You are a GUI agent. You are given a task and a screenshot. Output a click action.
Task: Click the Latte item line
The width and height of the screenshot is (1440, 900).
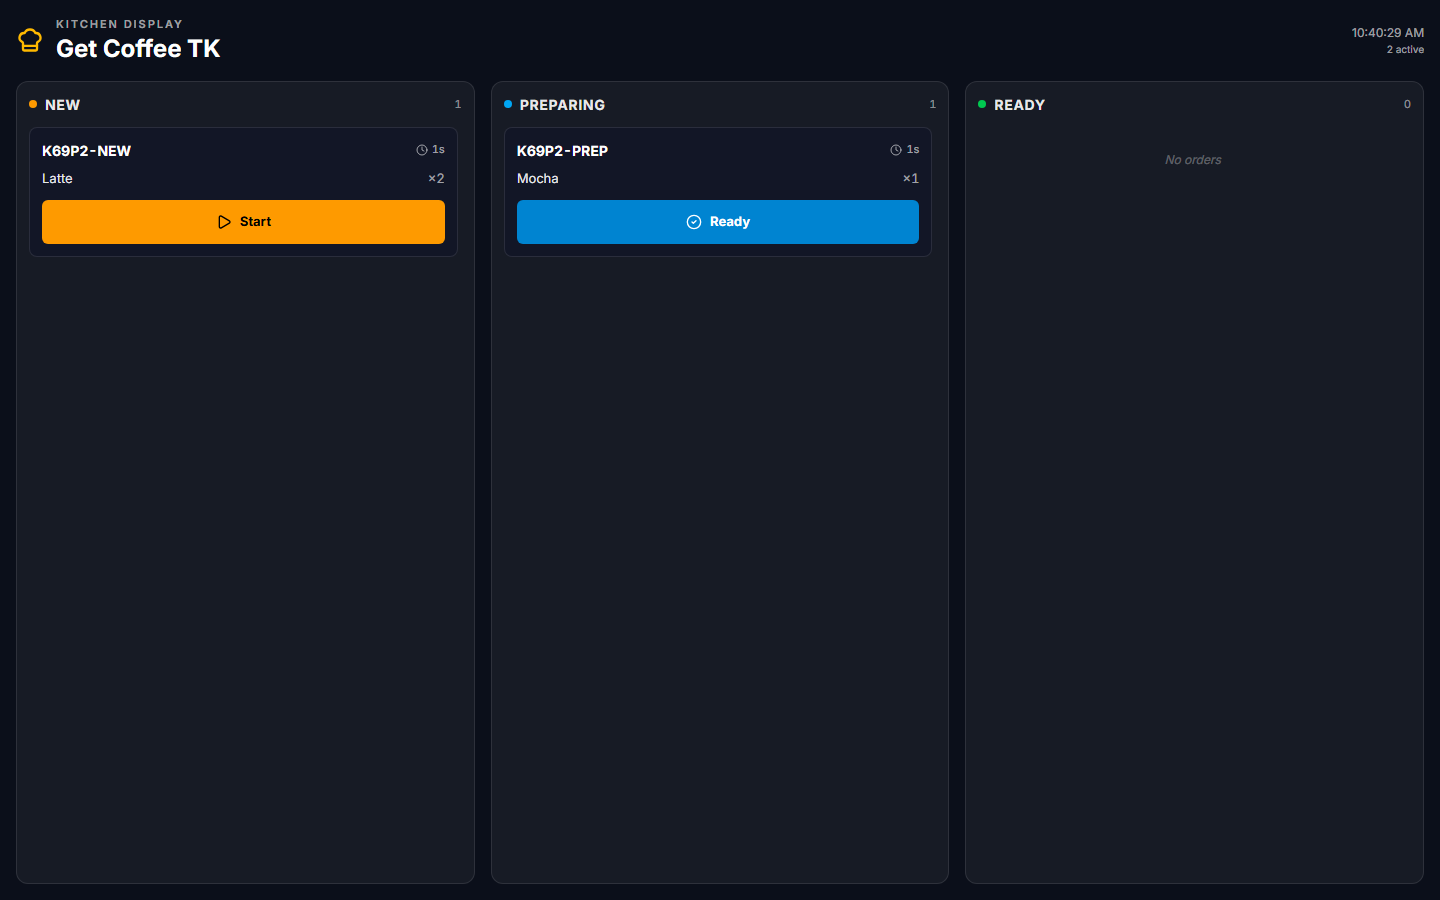[57, 178]
